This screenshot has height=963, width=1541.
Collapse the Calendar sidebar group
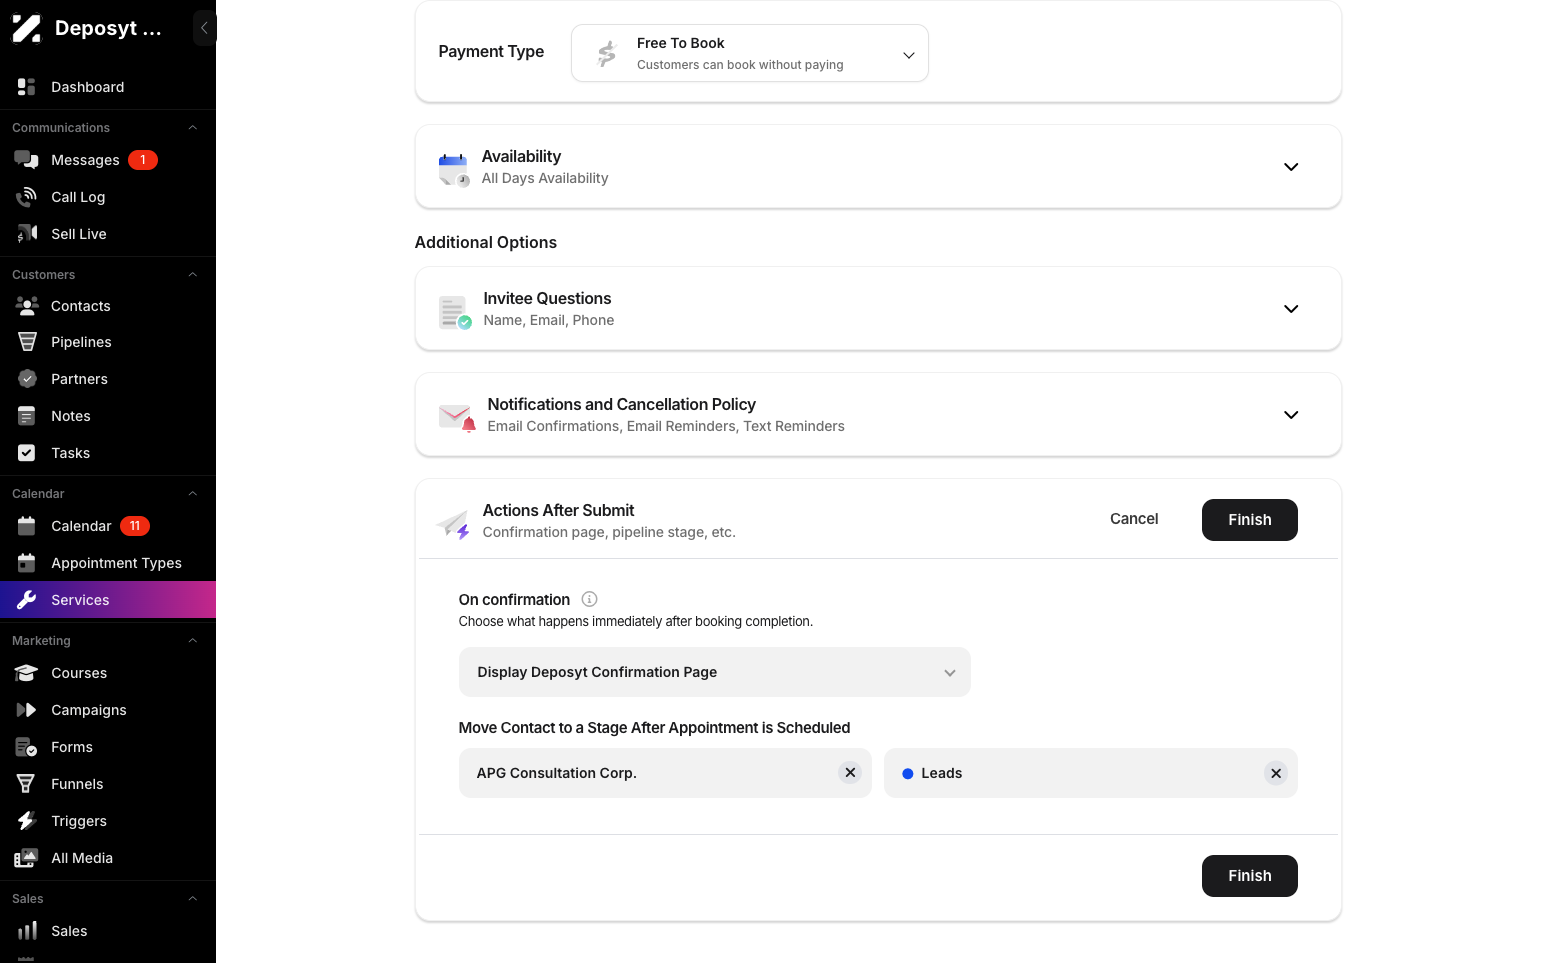[193, 494]
